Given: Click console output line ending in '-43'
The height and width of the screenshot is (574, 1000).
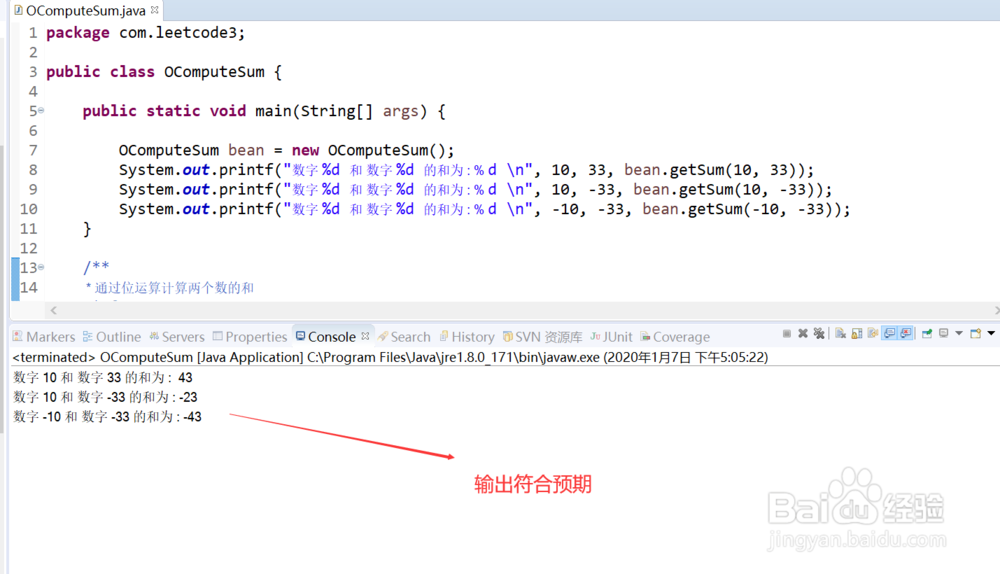Looking at the screenshot, I should tap(107, 417).
